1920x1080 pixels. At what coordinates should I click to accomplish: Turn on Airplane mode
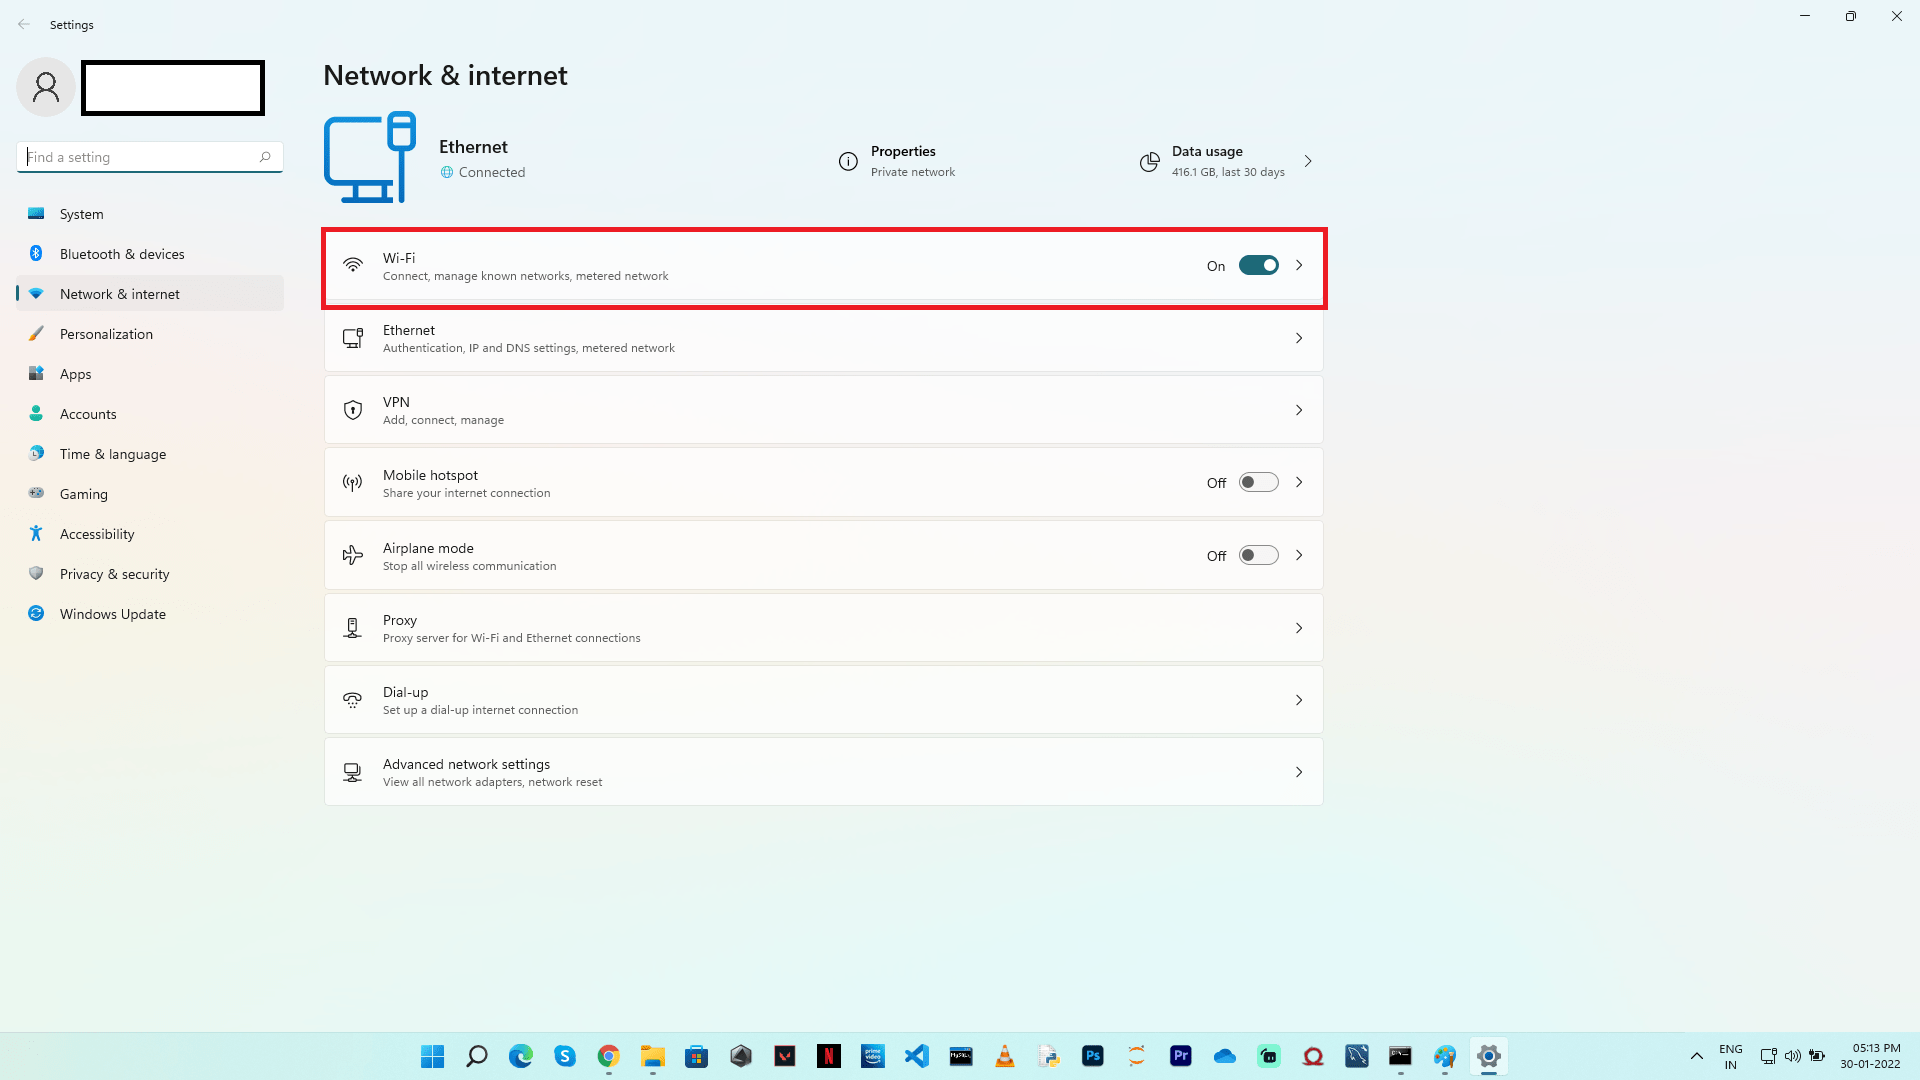pyautogui.click(x=1258, y=554)
